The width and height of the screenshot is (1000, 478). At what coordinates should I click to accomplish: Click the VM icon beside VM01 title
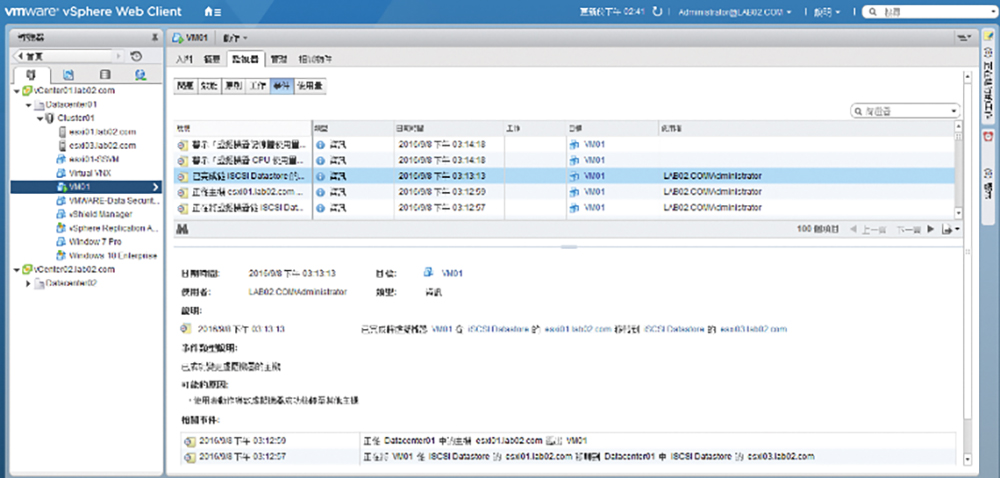176,38
